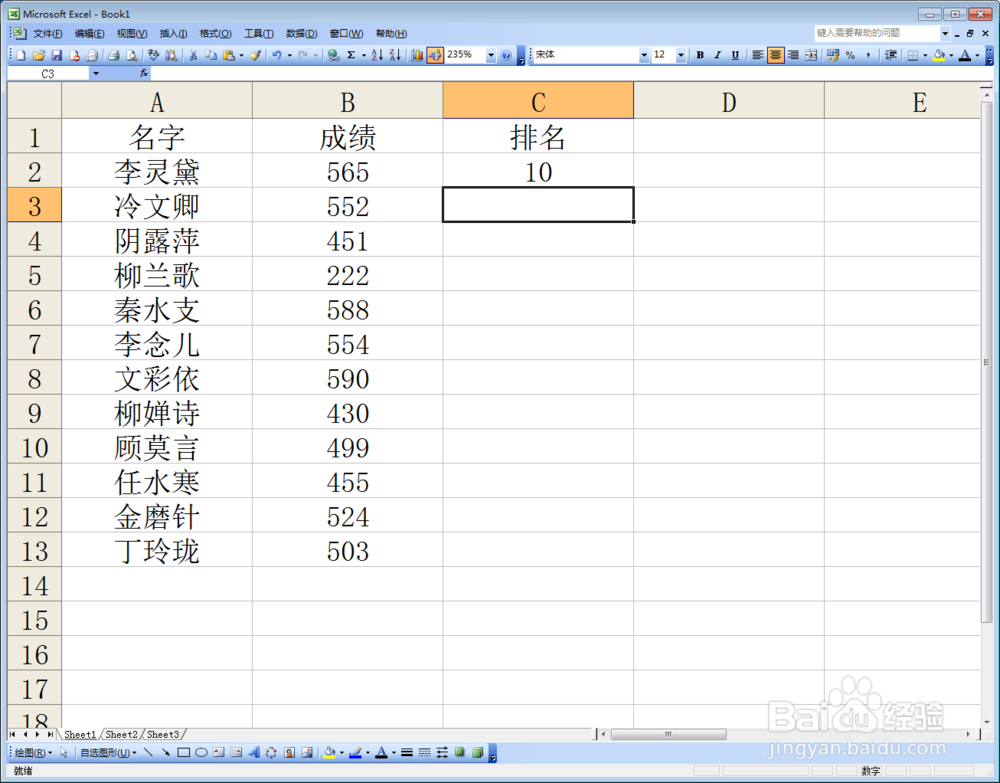
Task: Open the 文件(F) menu
Action: [x=47, y=34]
